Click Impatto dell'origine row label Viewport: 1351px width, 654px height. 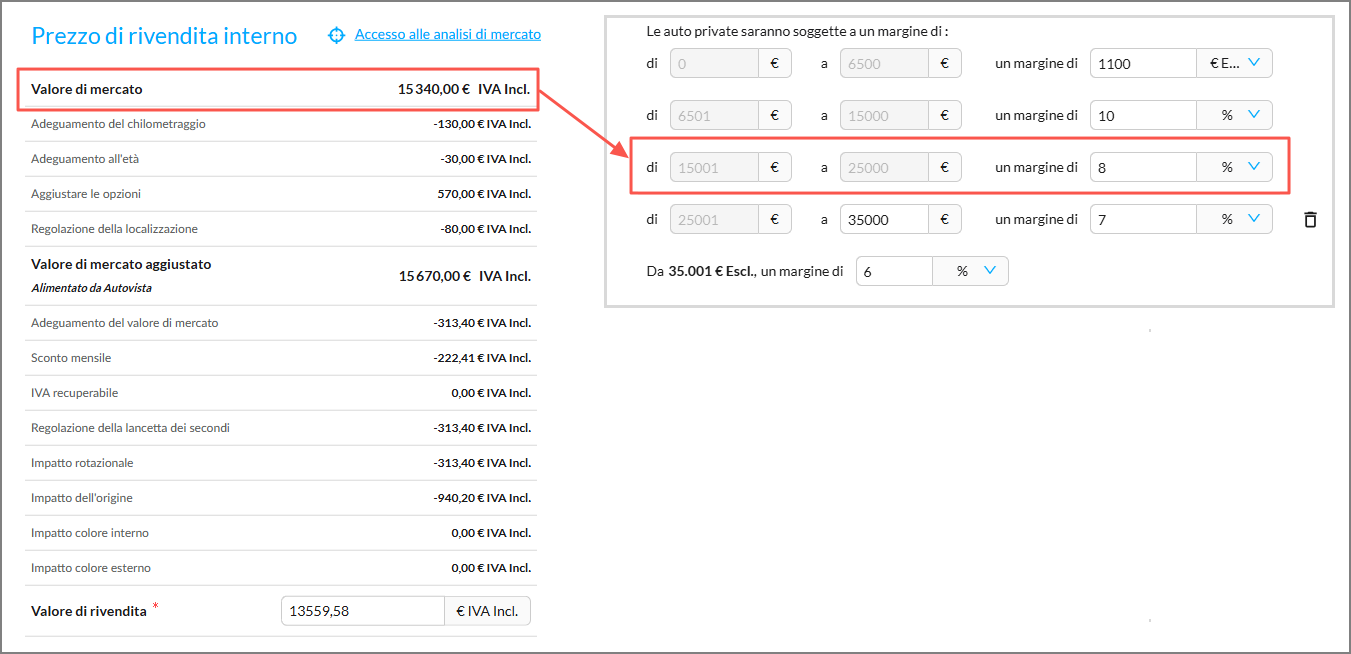[82, 498]
